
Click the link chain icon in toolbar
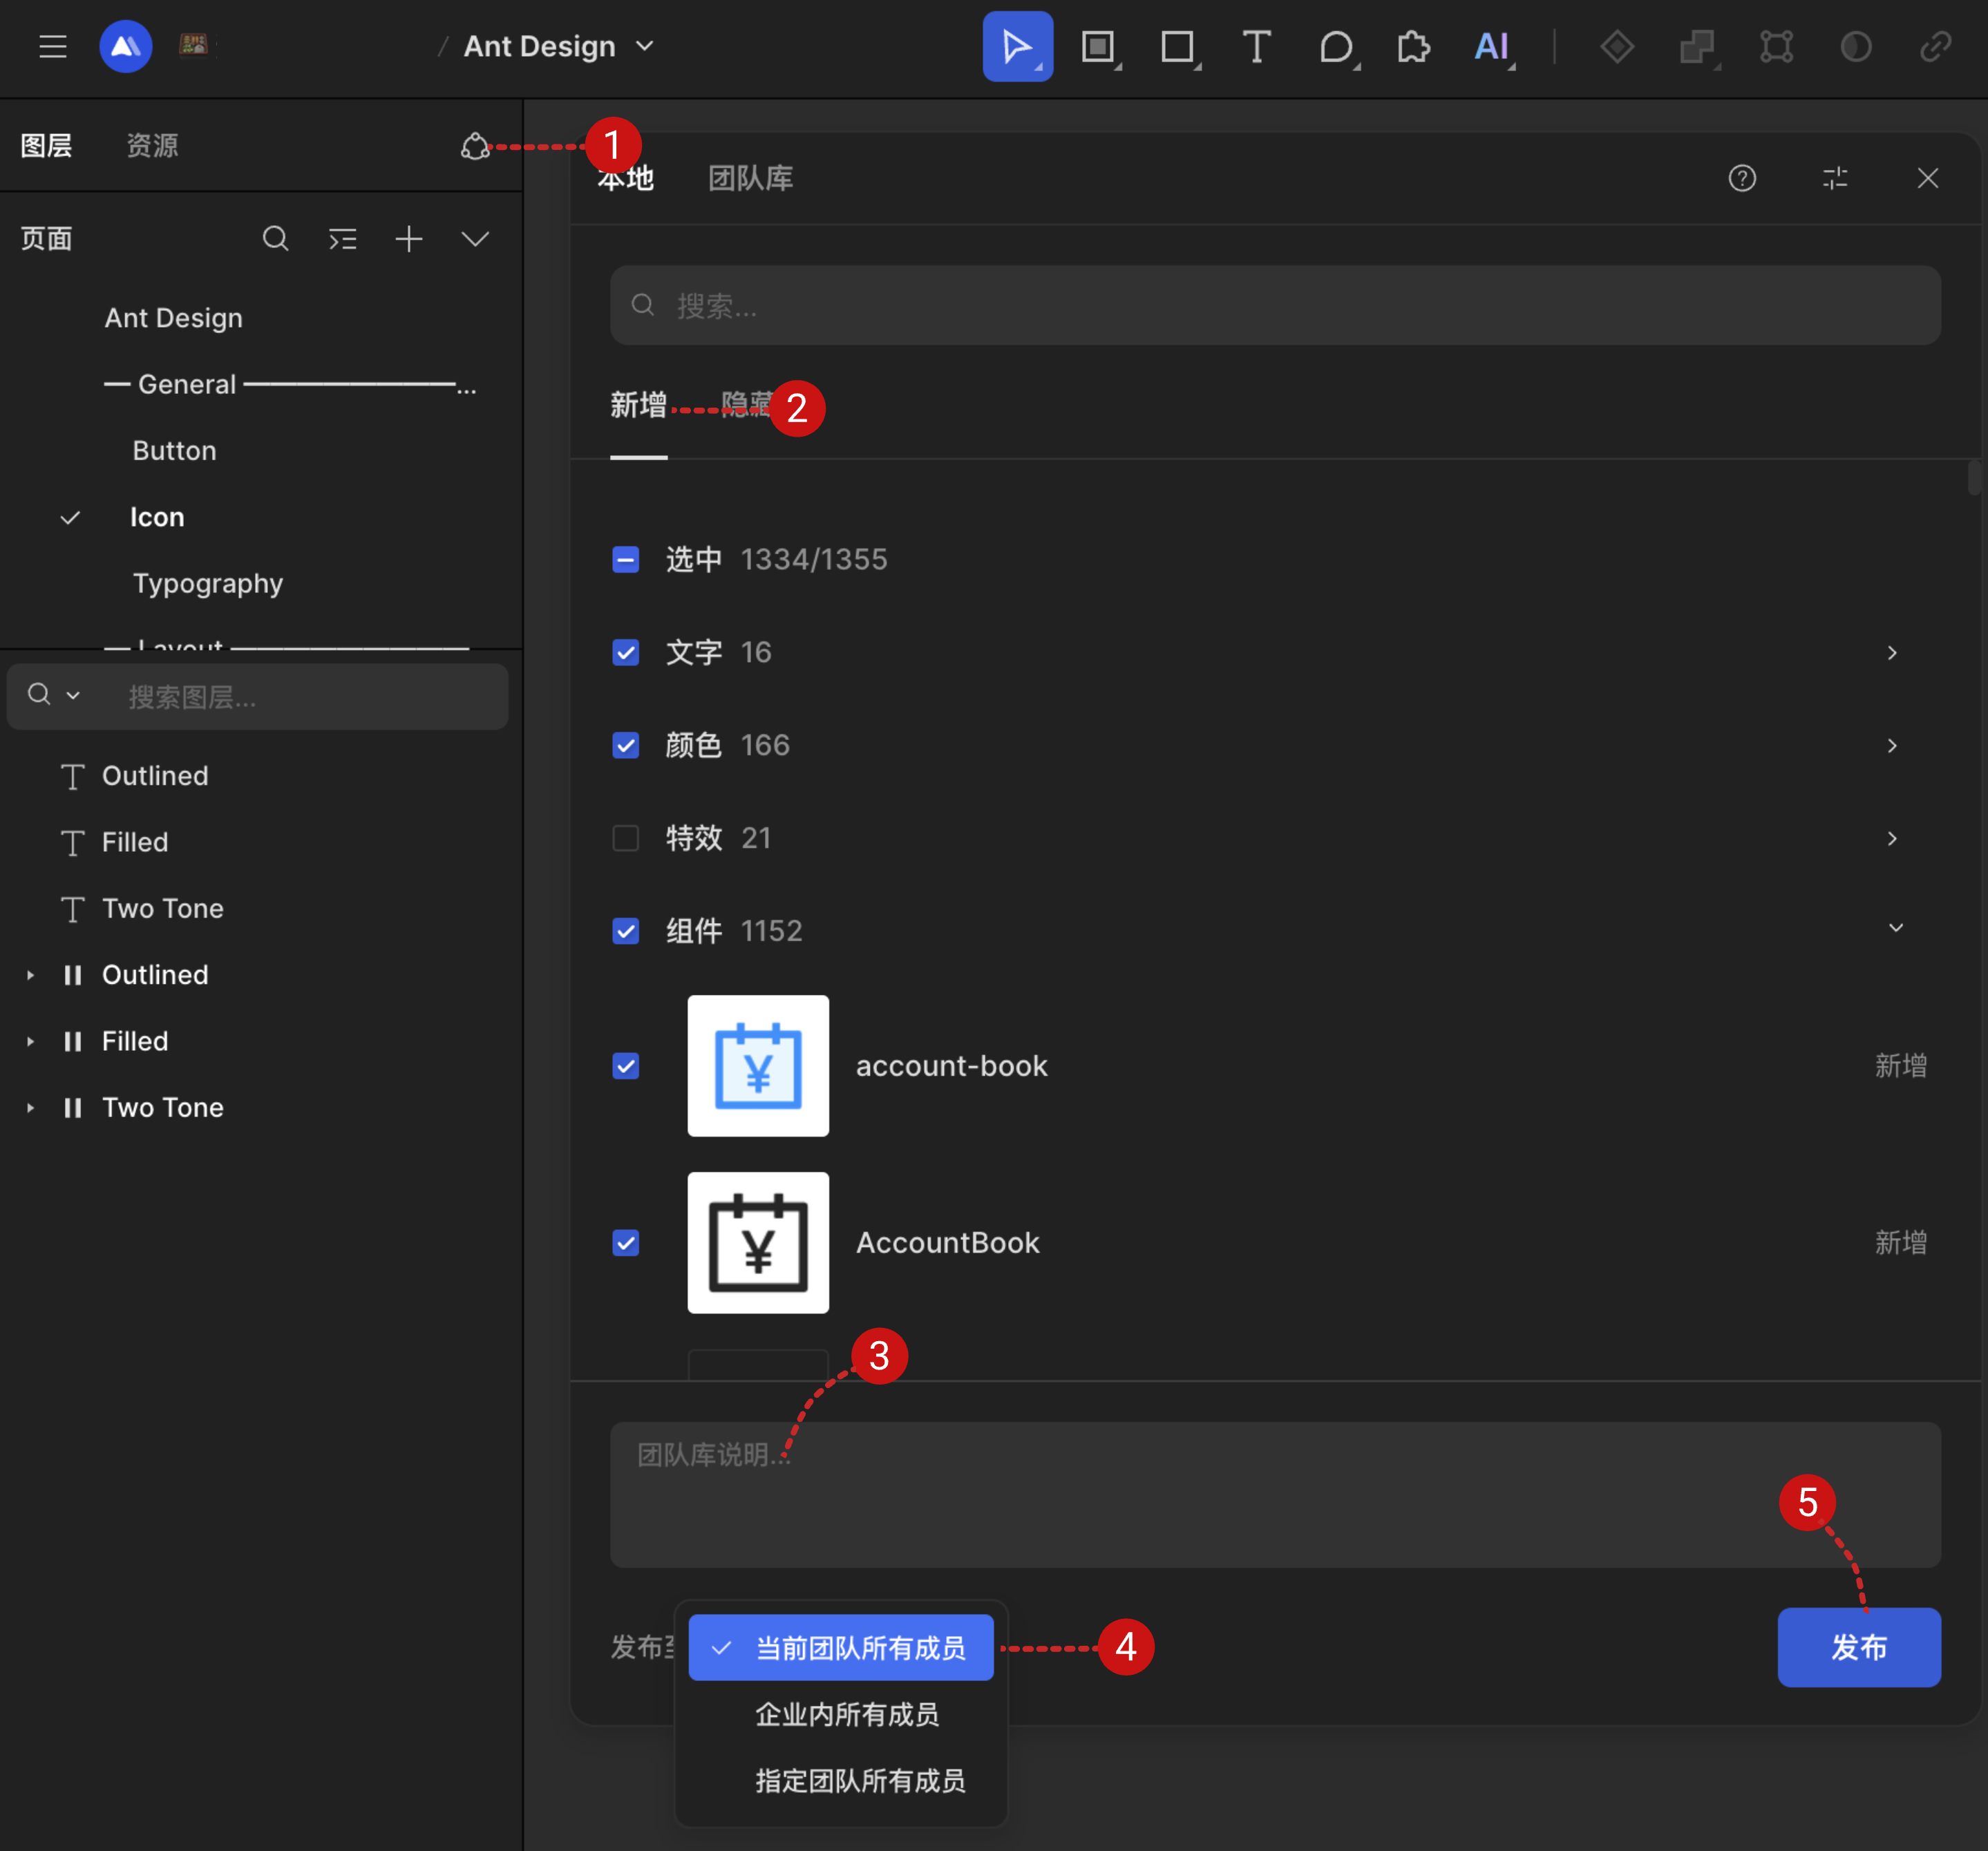click(x=1936, y=46)
